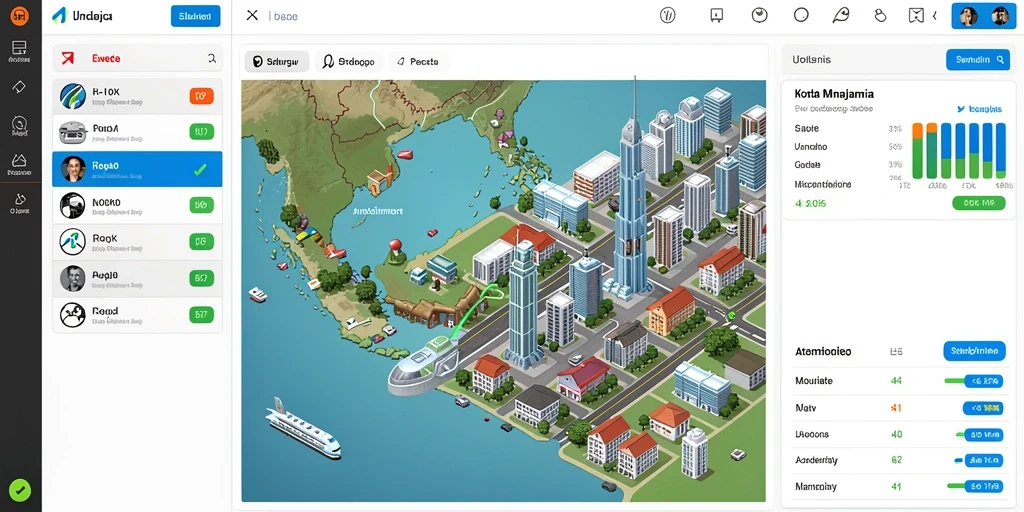Open the circular gauge icon in left sidebar

(x=19, y=123)
